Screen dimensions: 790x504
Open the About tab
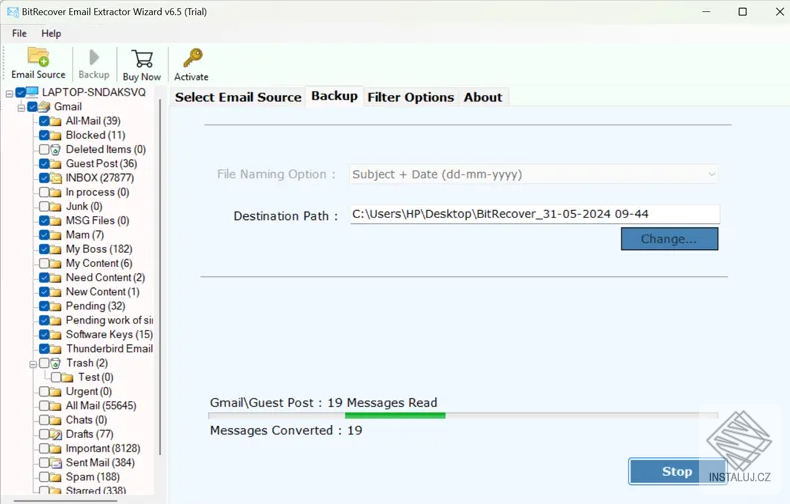point(483,97)
